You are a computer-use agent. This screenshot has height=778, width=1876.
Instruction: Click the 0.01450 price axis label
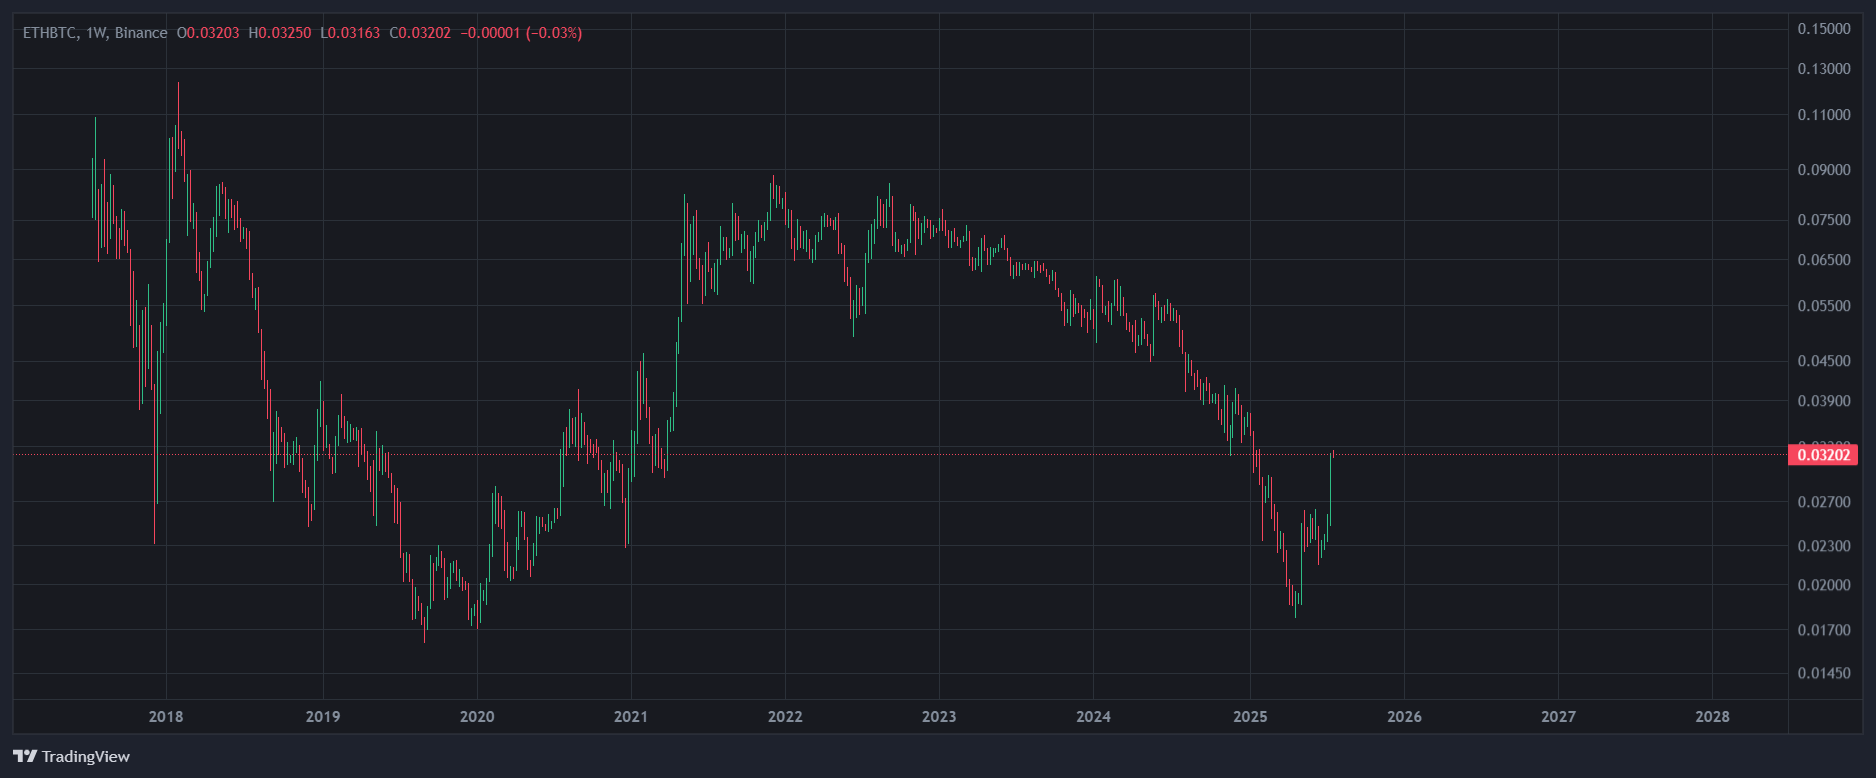(1824, 673)
